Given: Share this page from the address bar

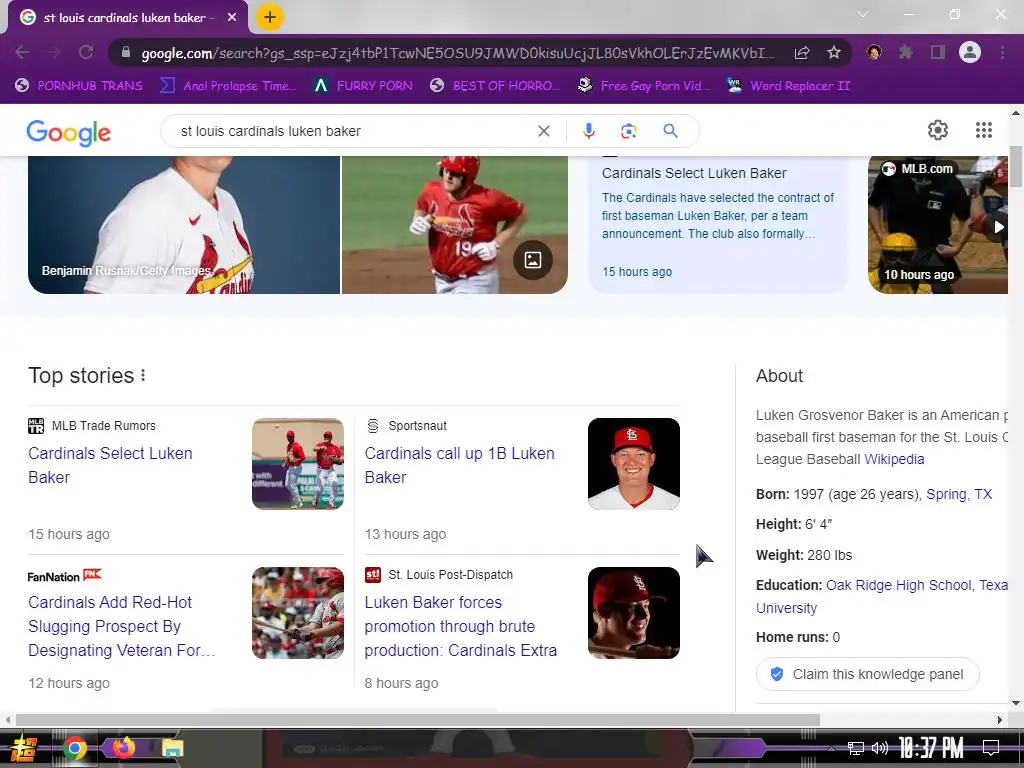Looking at the screenshot, I should (802, 52).
